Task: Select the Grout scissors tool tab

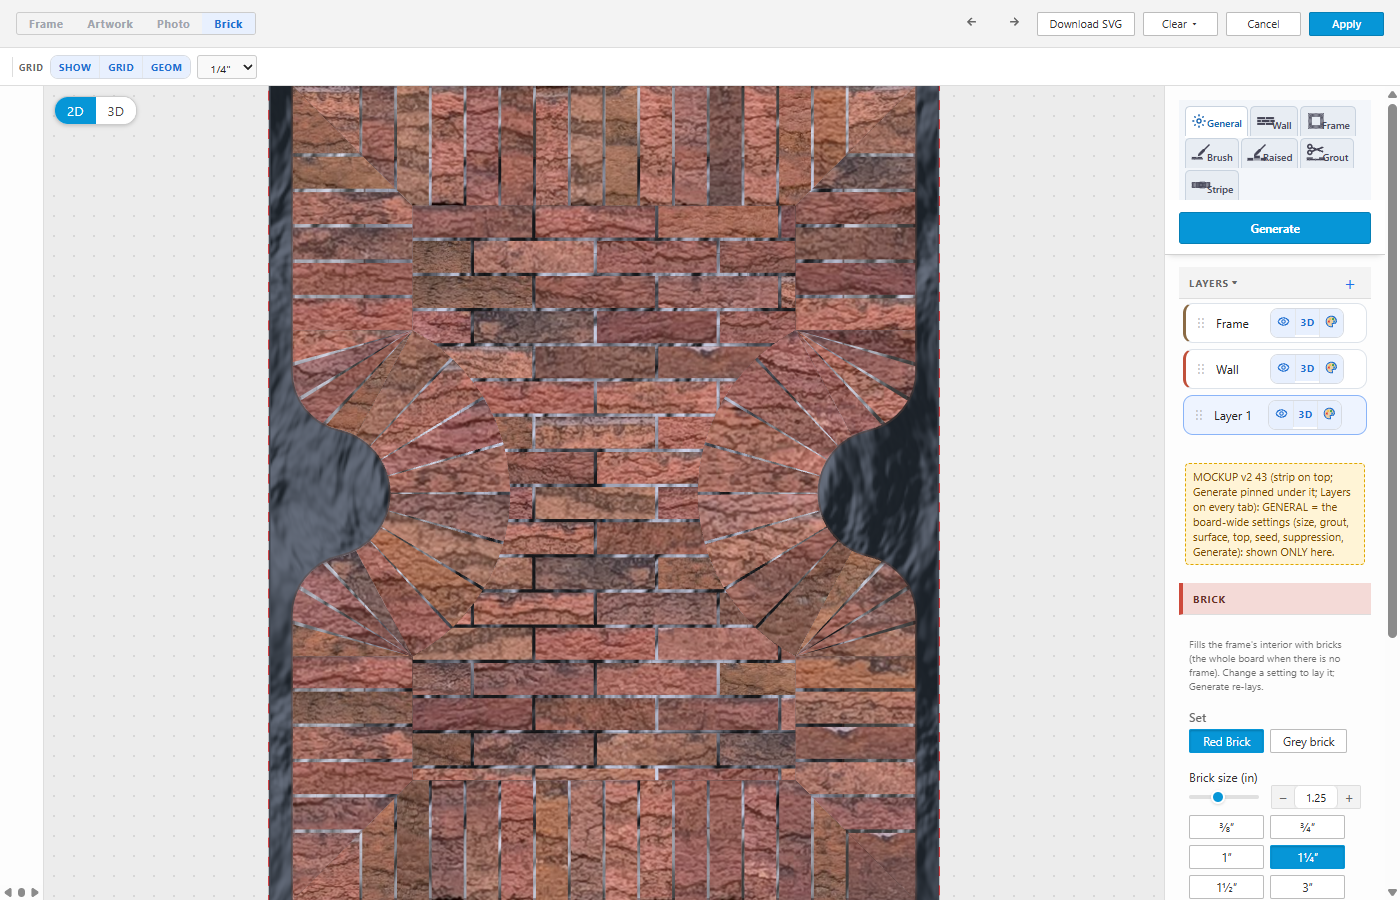Action: click(1327, 154)
